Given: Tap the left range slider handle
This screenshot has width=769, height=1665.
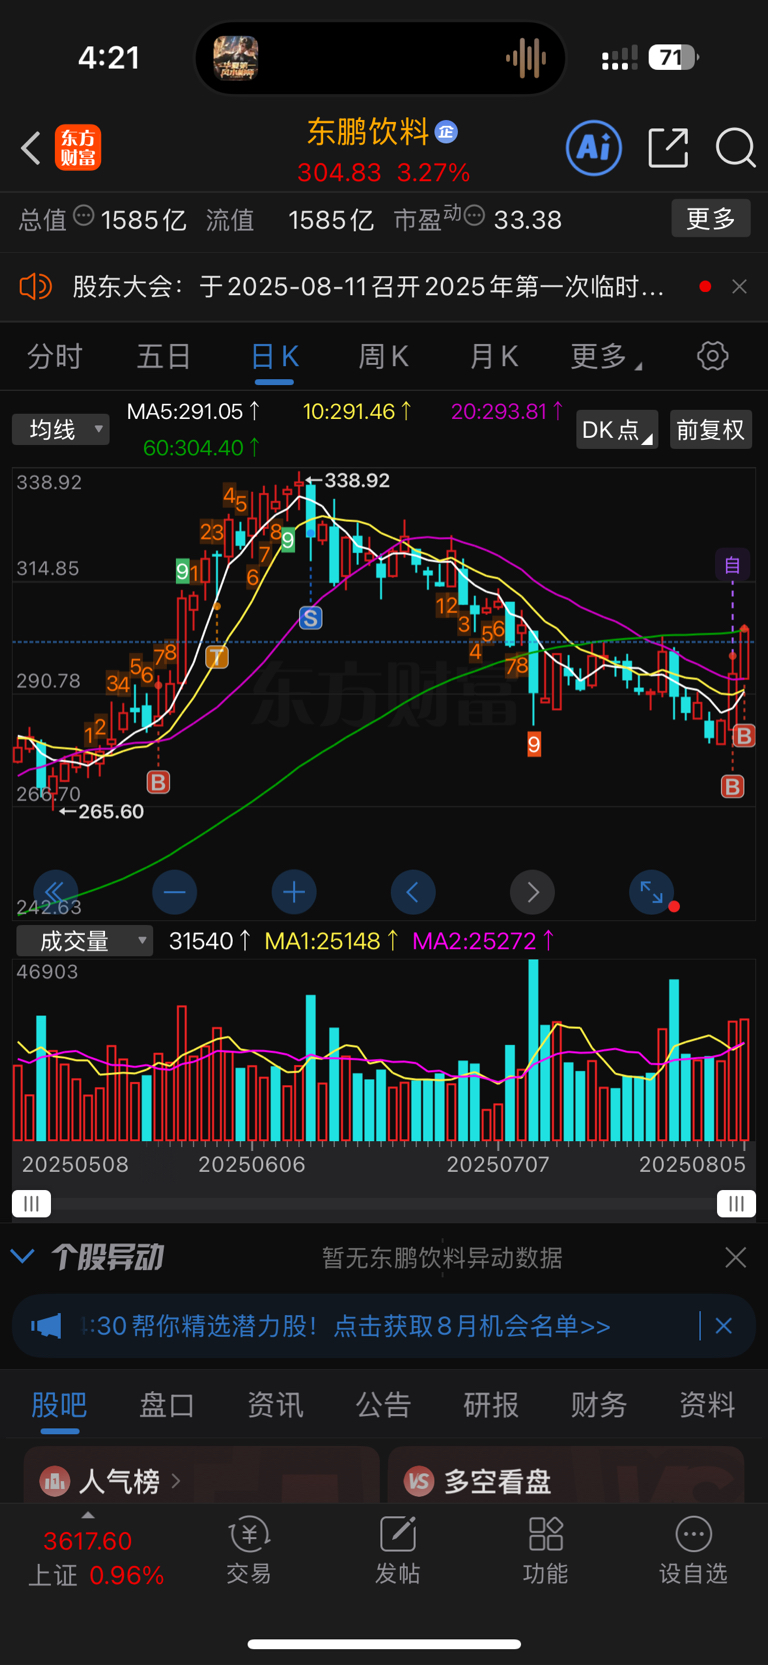Looking at the screenshot, I should pos(31,1204).
